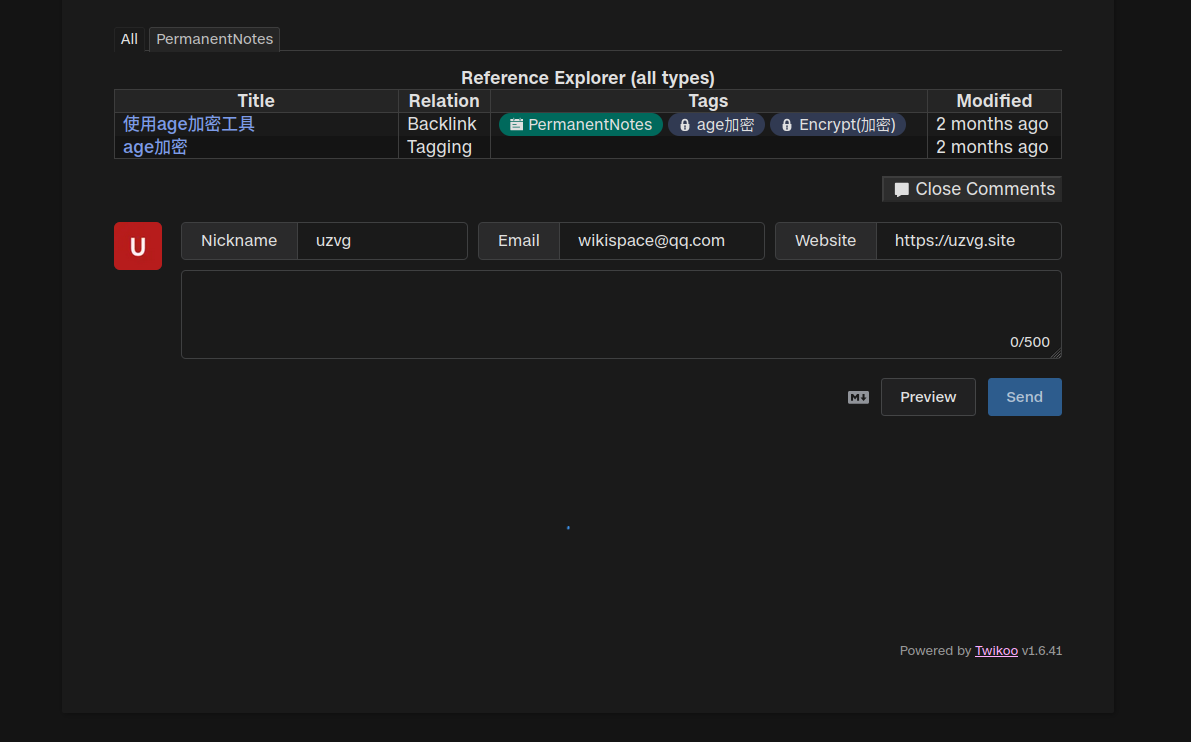Click the Modified column header
Viewport: 1191px width, 742px height.
(x=994, y=101)
